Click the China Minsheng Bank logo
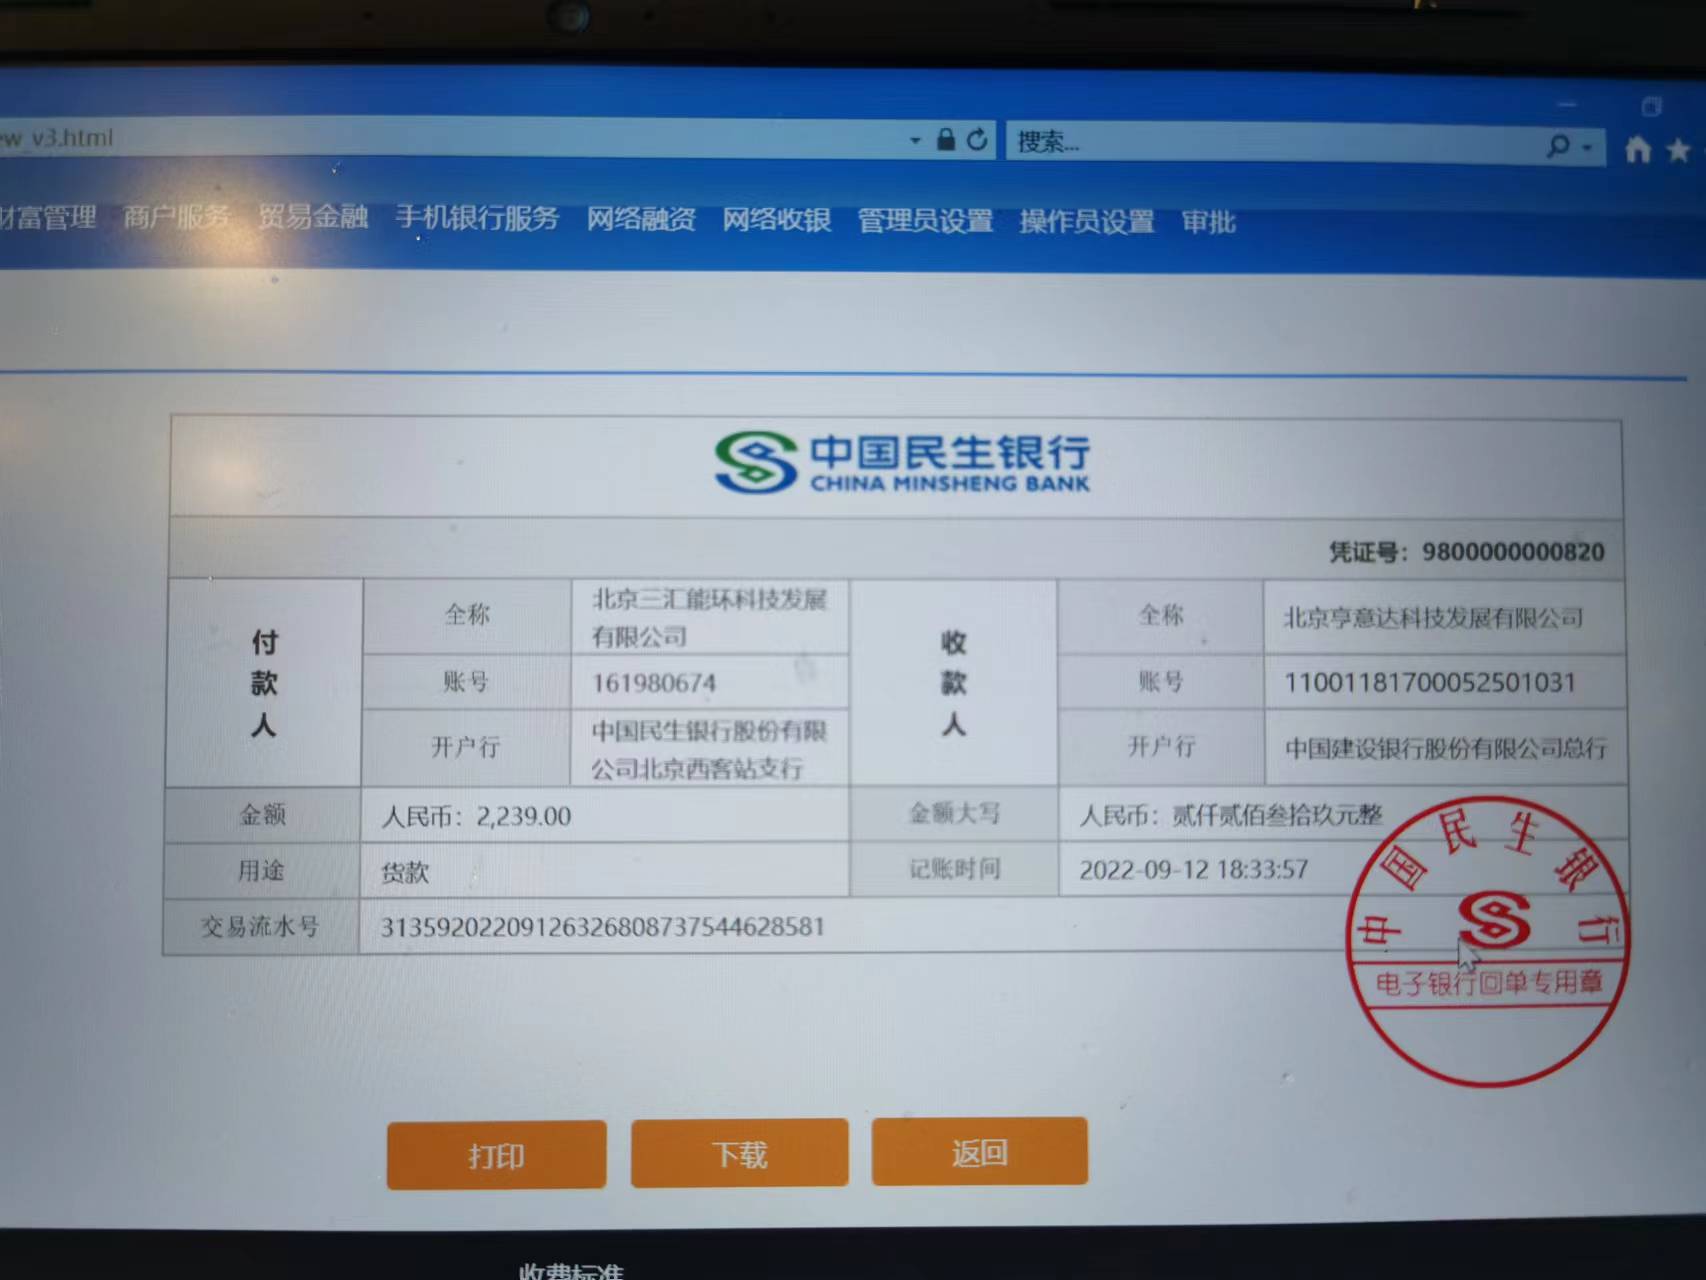 pyautogui.click(x=902, y=463)
